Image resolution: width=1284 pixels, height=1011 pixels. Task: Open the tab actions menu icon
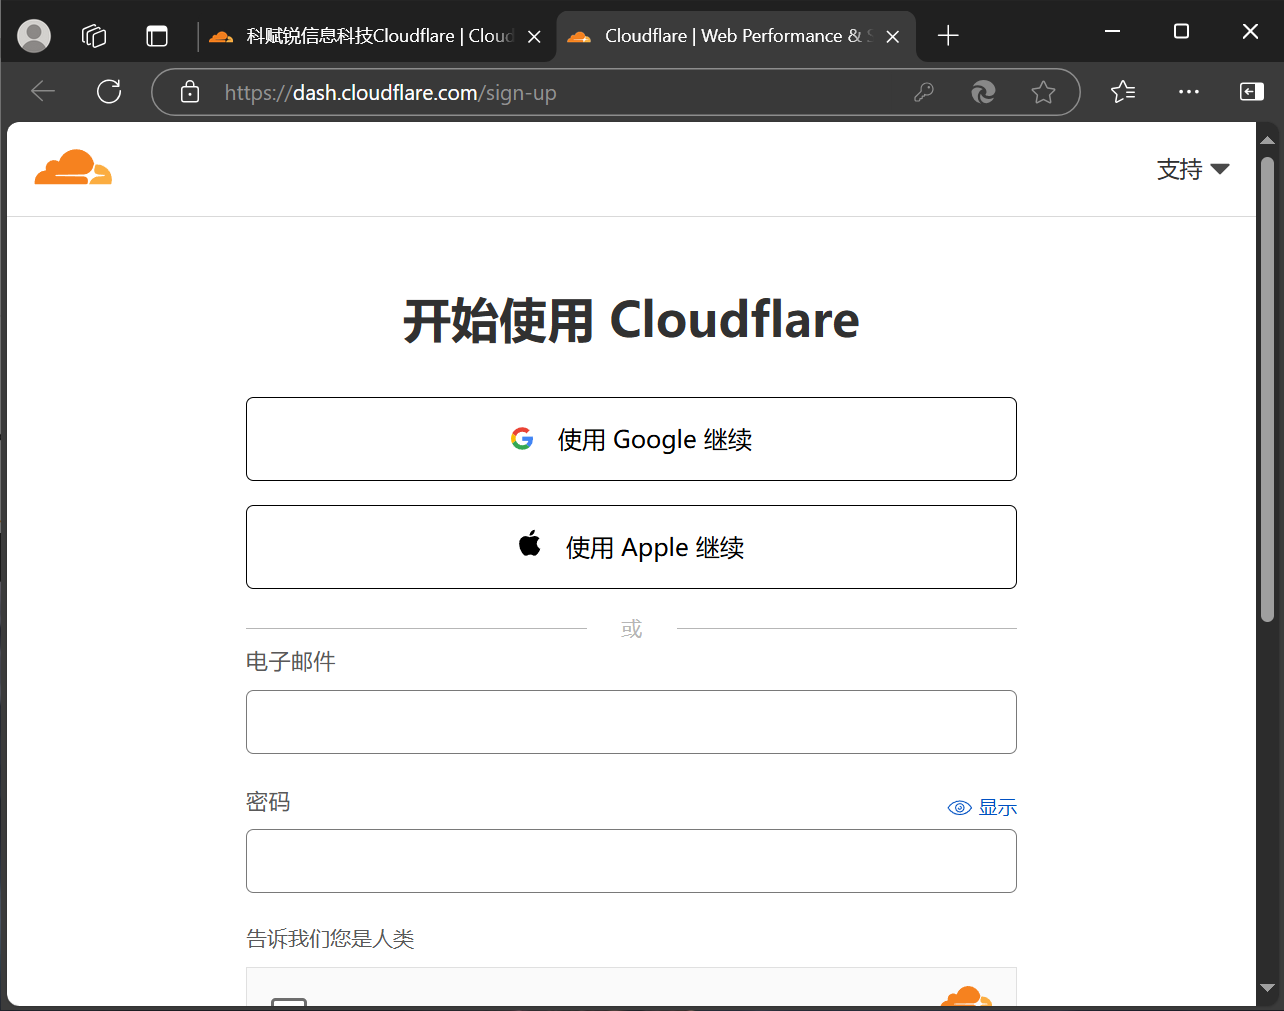point(157,36)
